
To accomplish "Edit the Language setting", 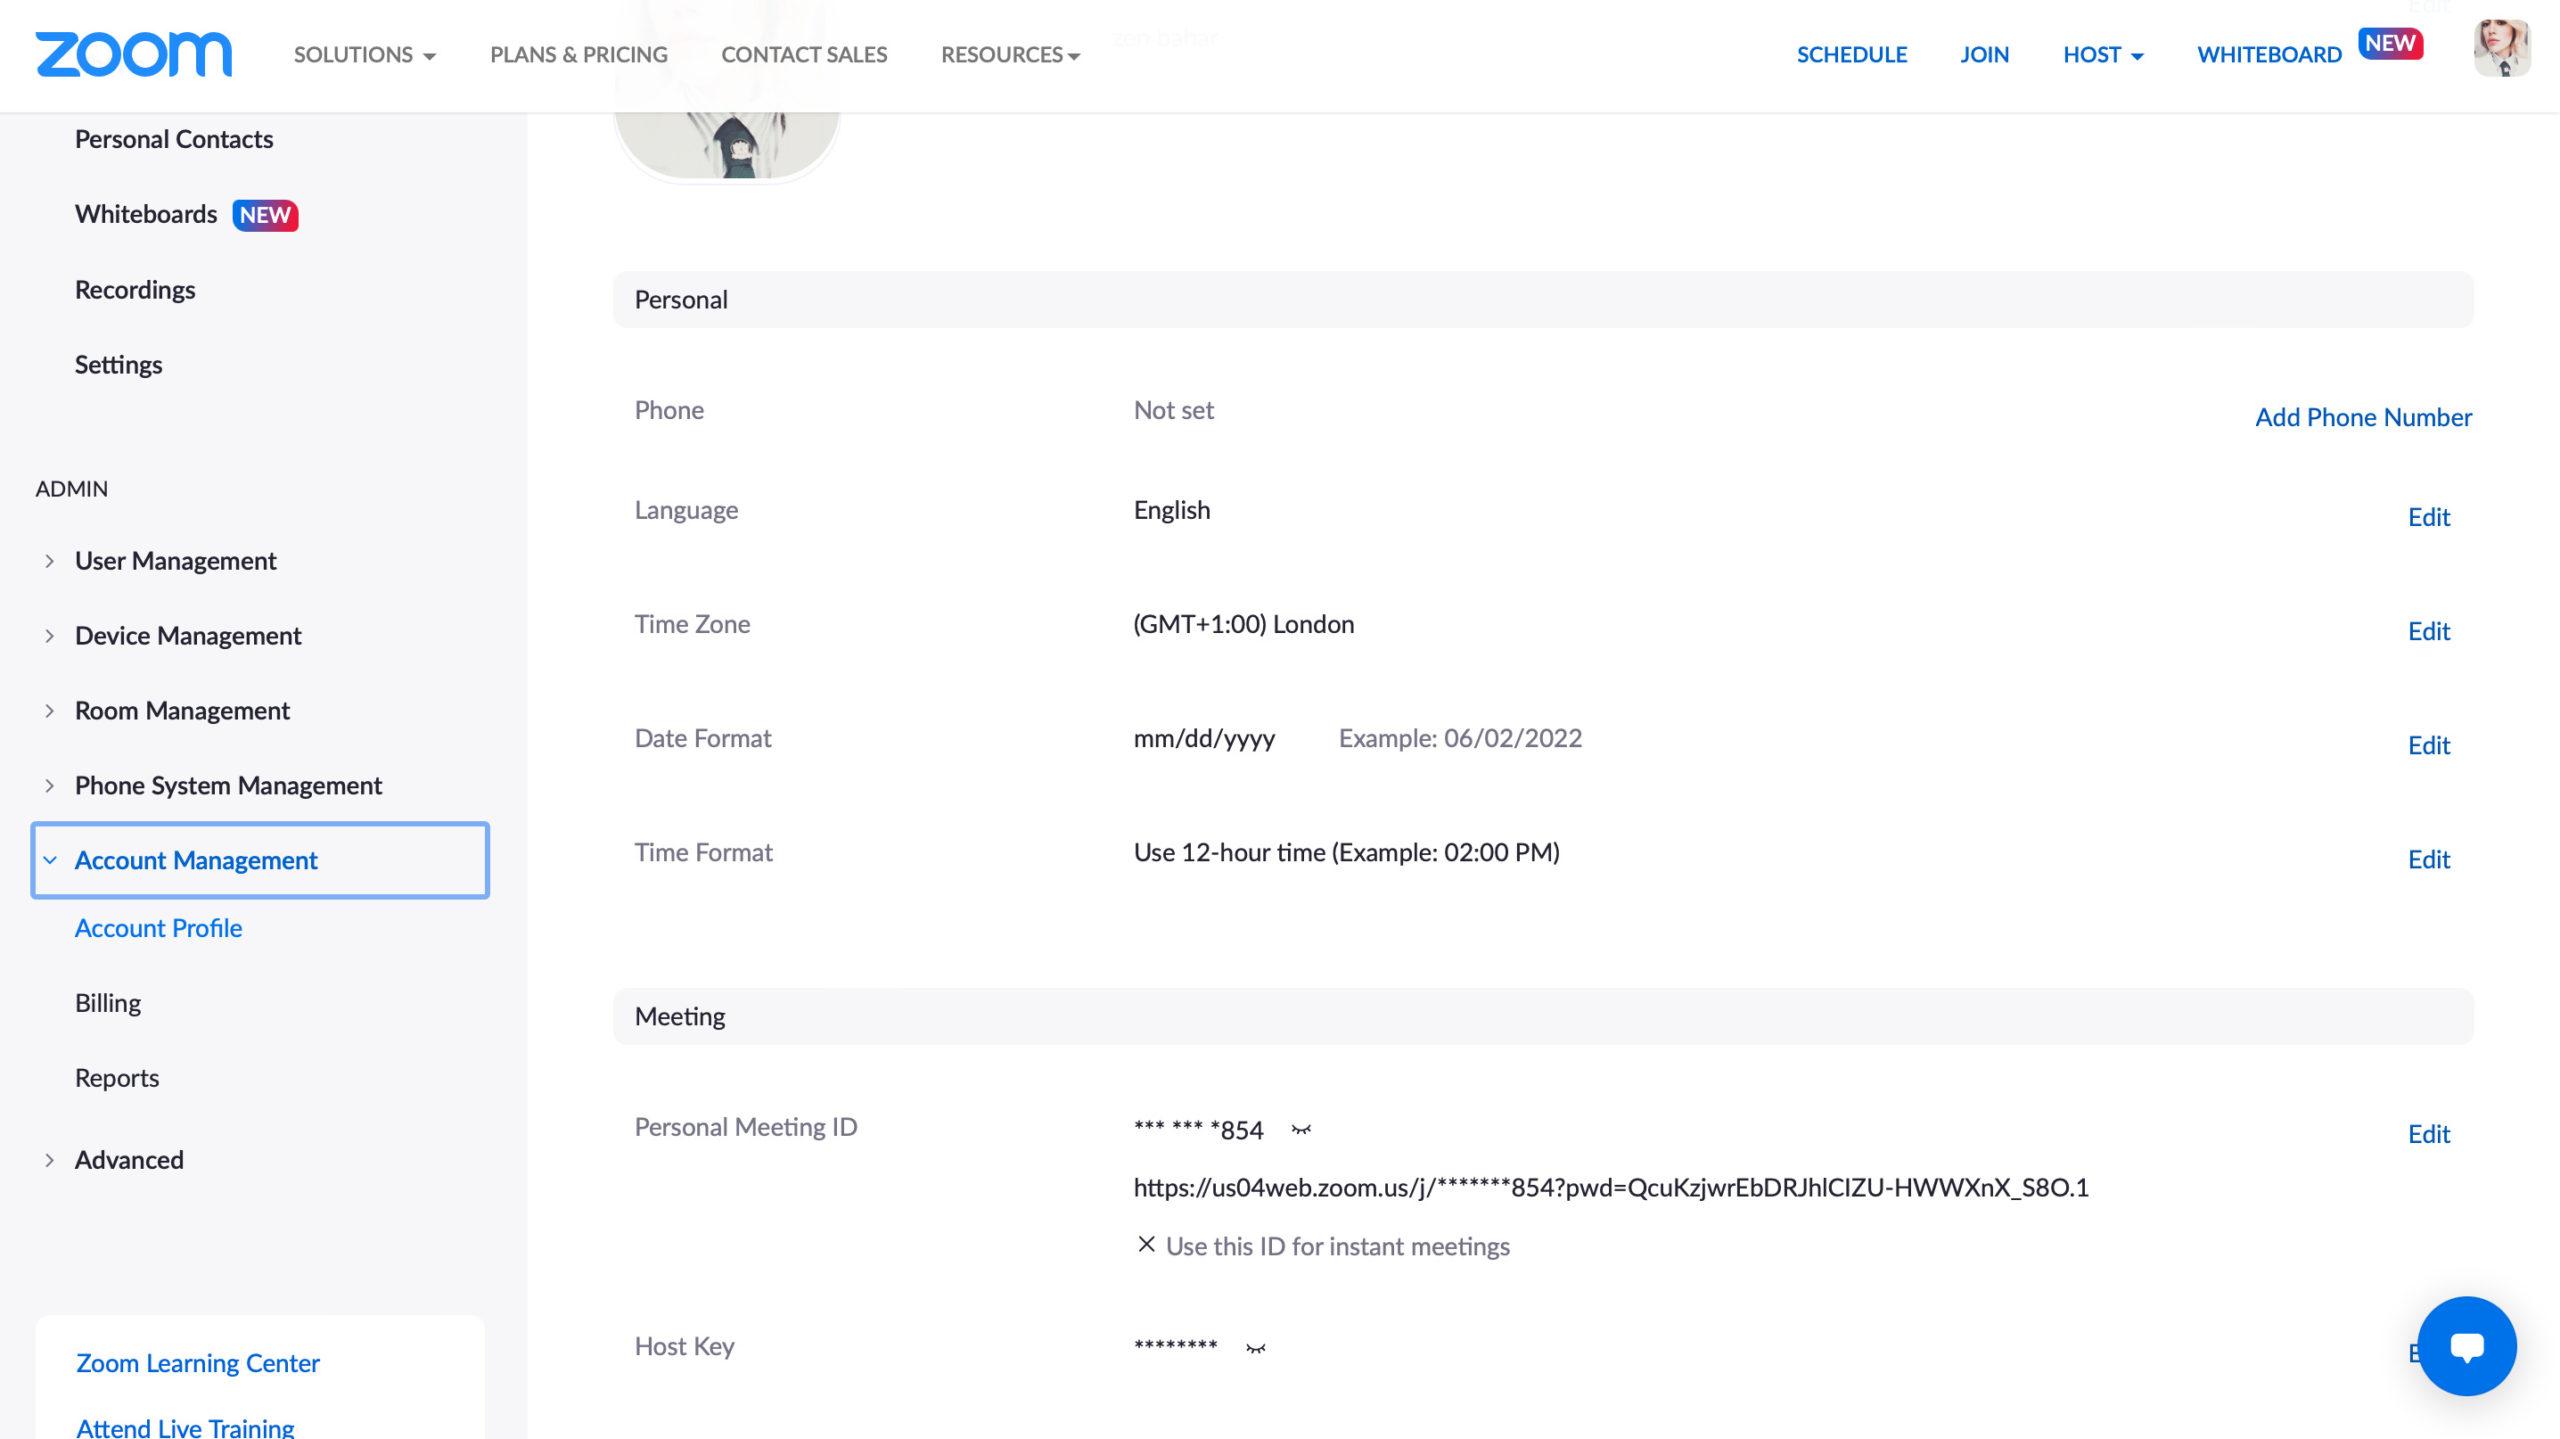I will (2428, 517).
